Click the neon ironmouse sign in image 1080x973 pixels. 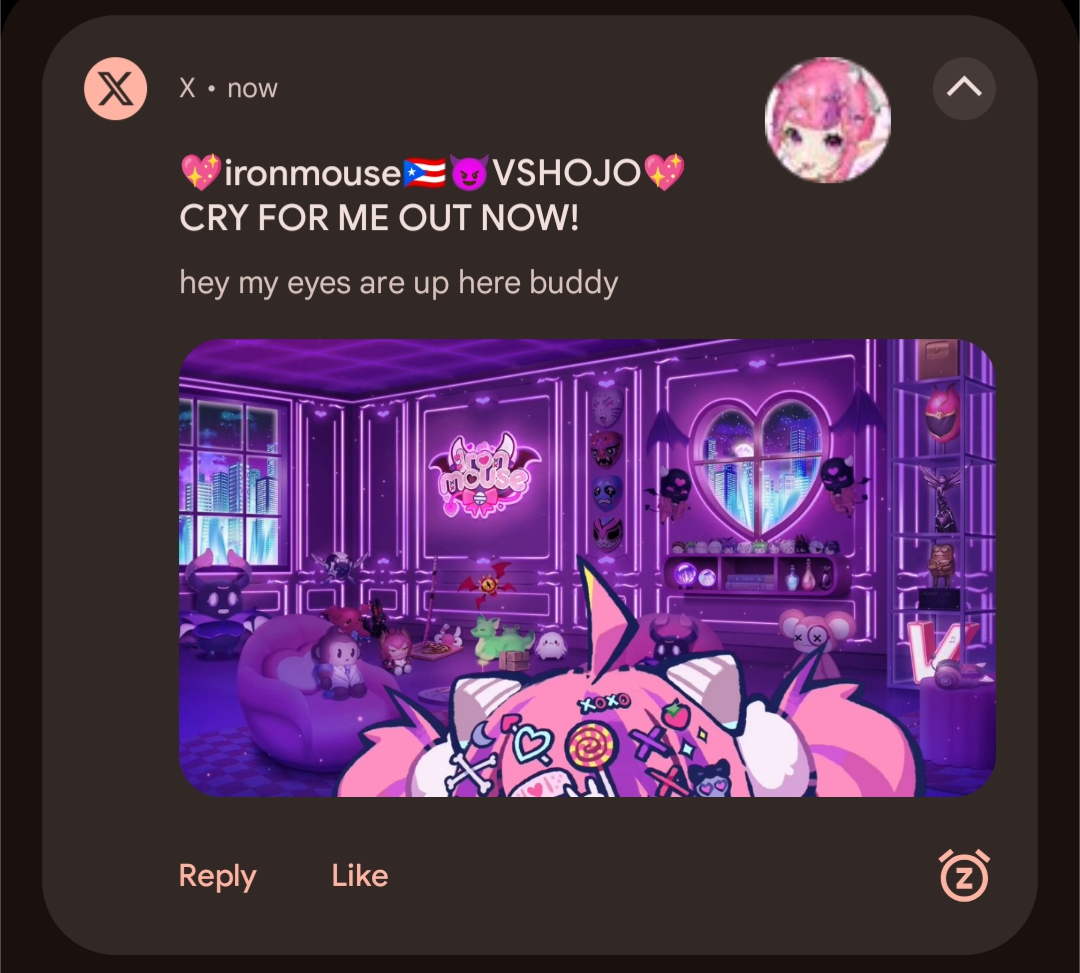(485, 475)
